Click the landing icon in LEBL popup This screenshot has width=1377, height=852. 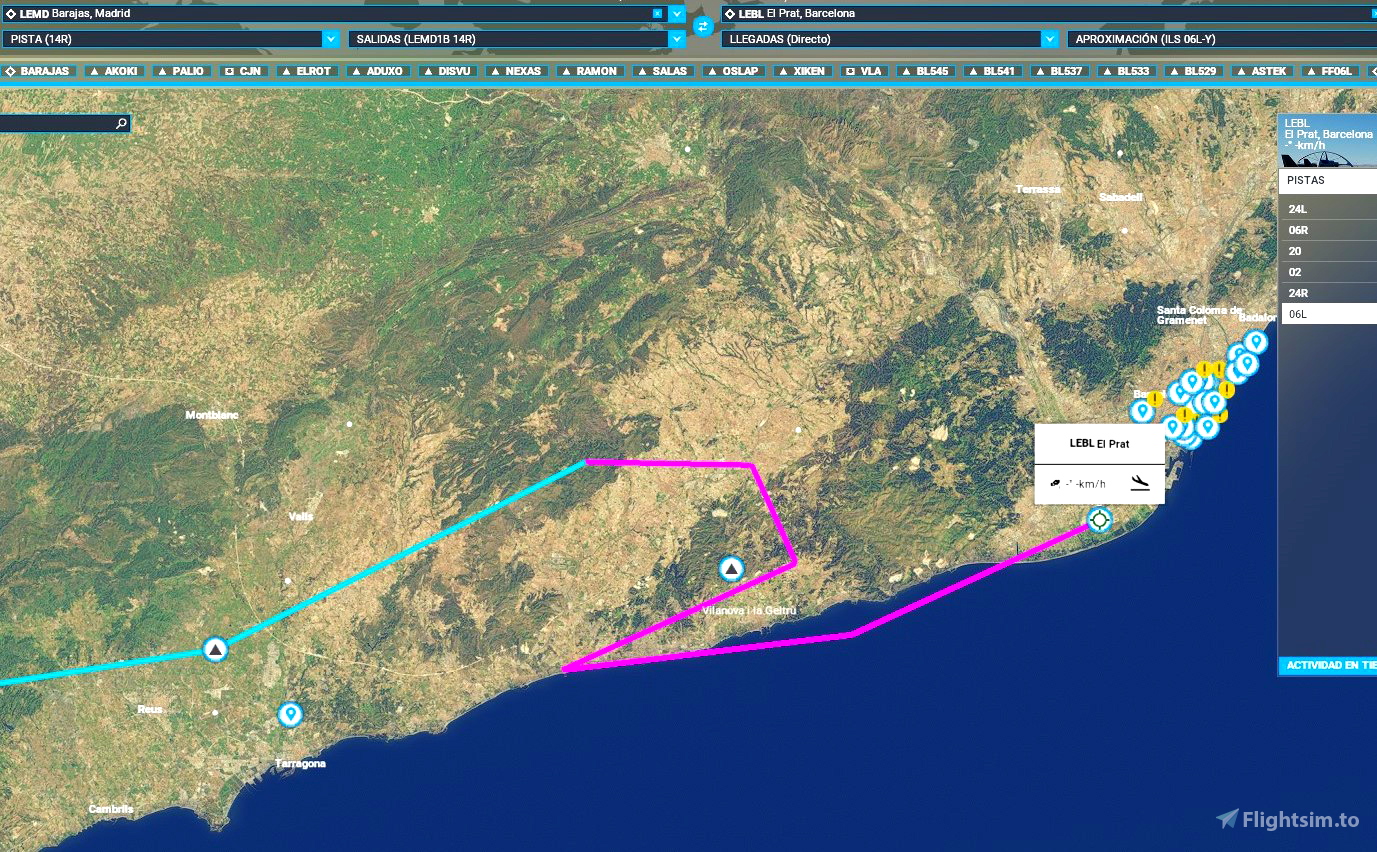1139,484
